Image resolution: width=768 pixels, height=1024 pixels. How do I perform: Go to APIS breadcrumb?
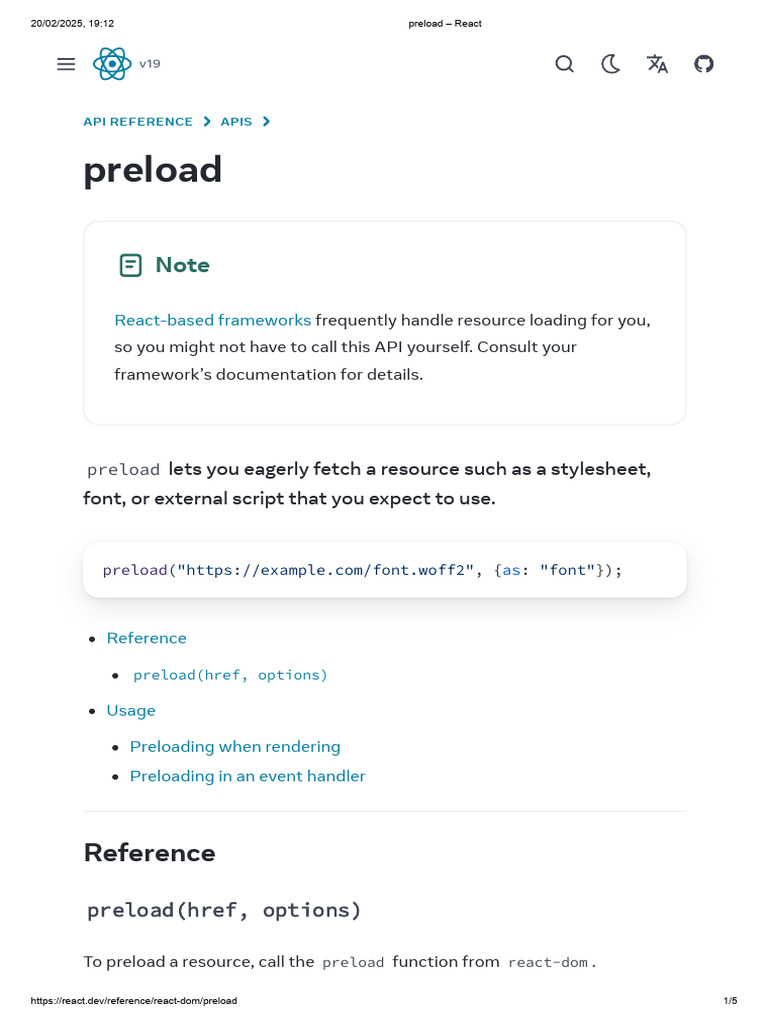pyautogui.click(x=236, y=122)
